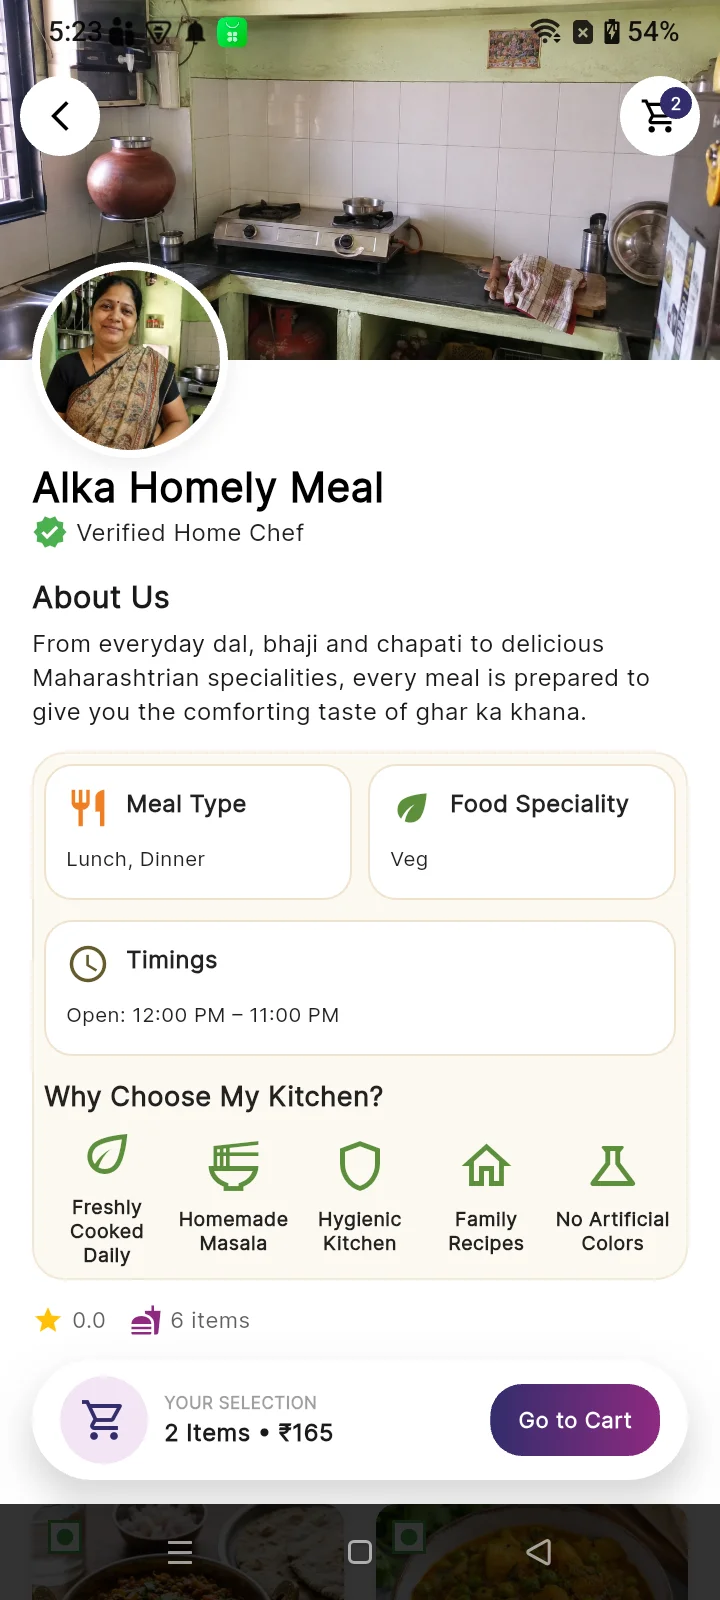Screen dimensions: 720x1600
Task: Tap the green verified badge icon
Action: 50,533
